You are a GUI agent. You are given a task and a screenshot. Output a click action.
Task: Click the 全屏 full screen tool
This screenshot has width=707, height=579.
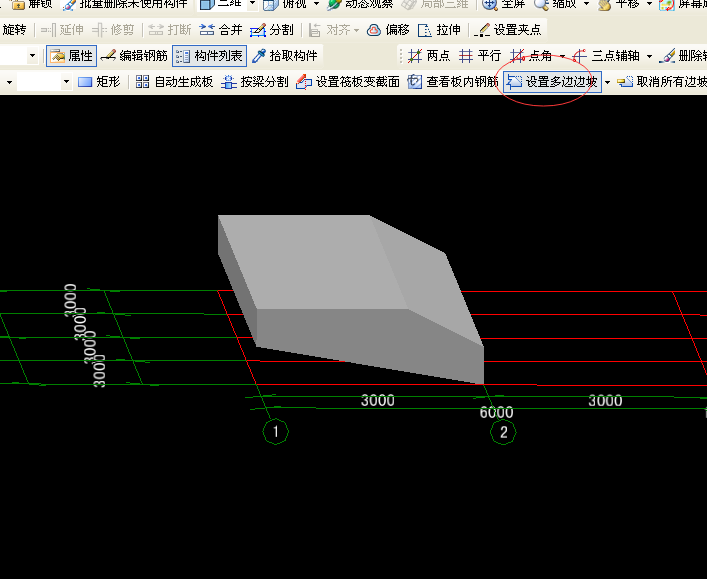[504, 4]
